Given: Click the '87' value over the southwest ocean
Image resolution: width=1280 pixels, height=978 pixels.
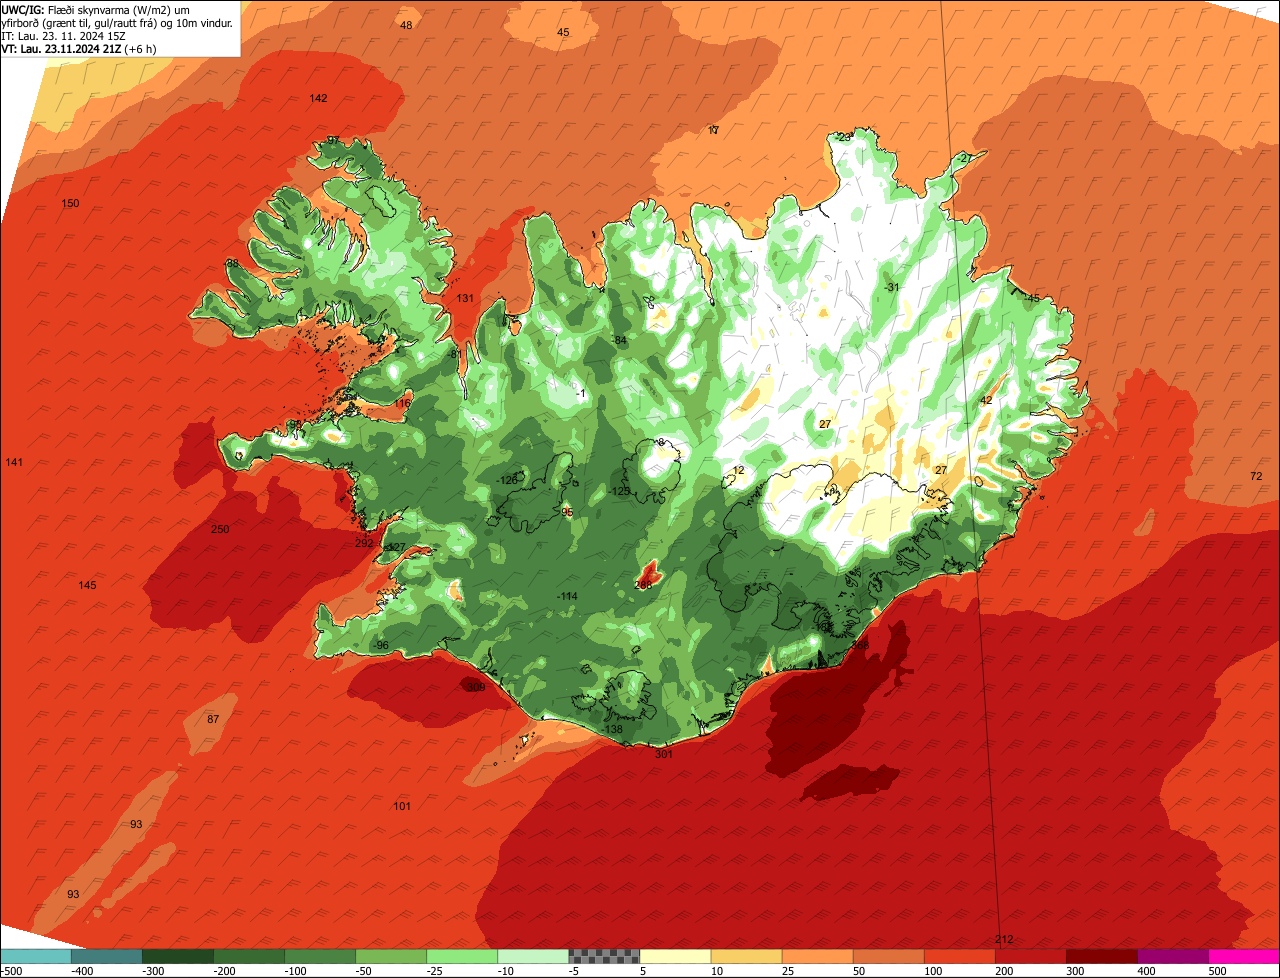Looking at the screenshot, I should 213,720.
